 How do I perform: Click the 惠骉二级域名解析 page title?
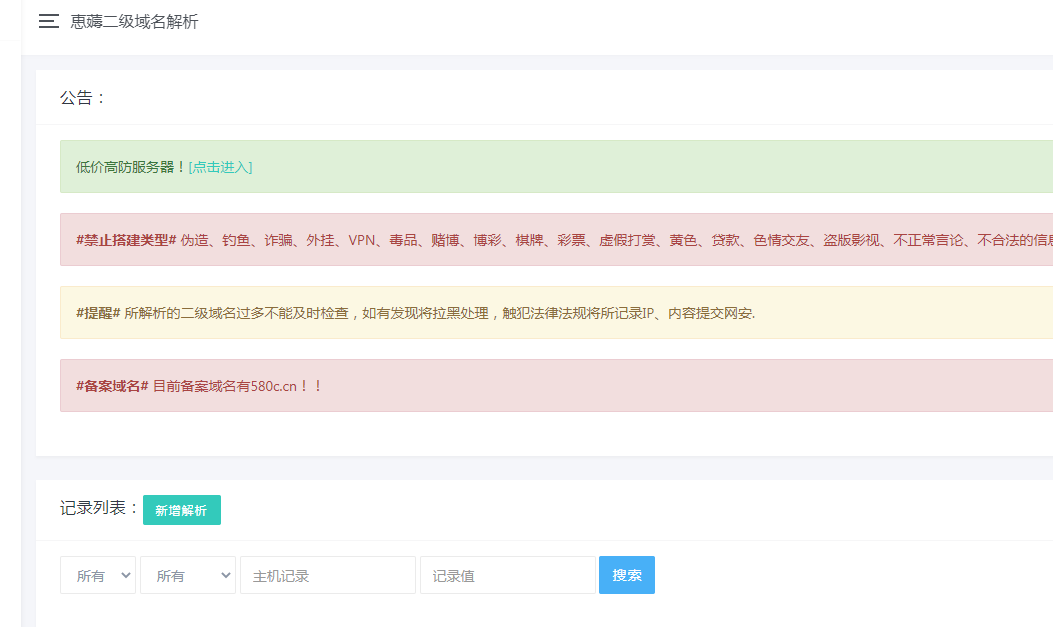pyautogui.click(x=134, y=21)
